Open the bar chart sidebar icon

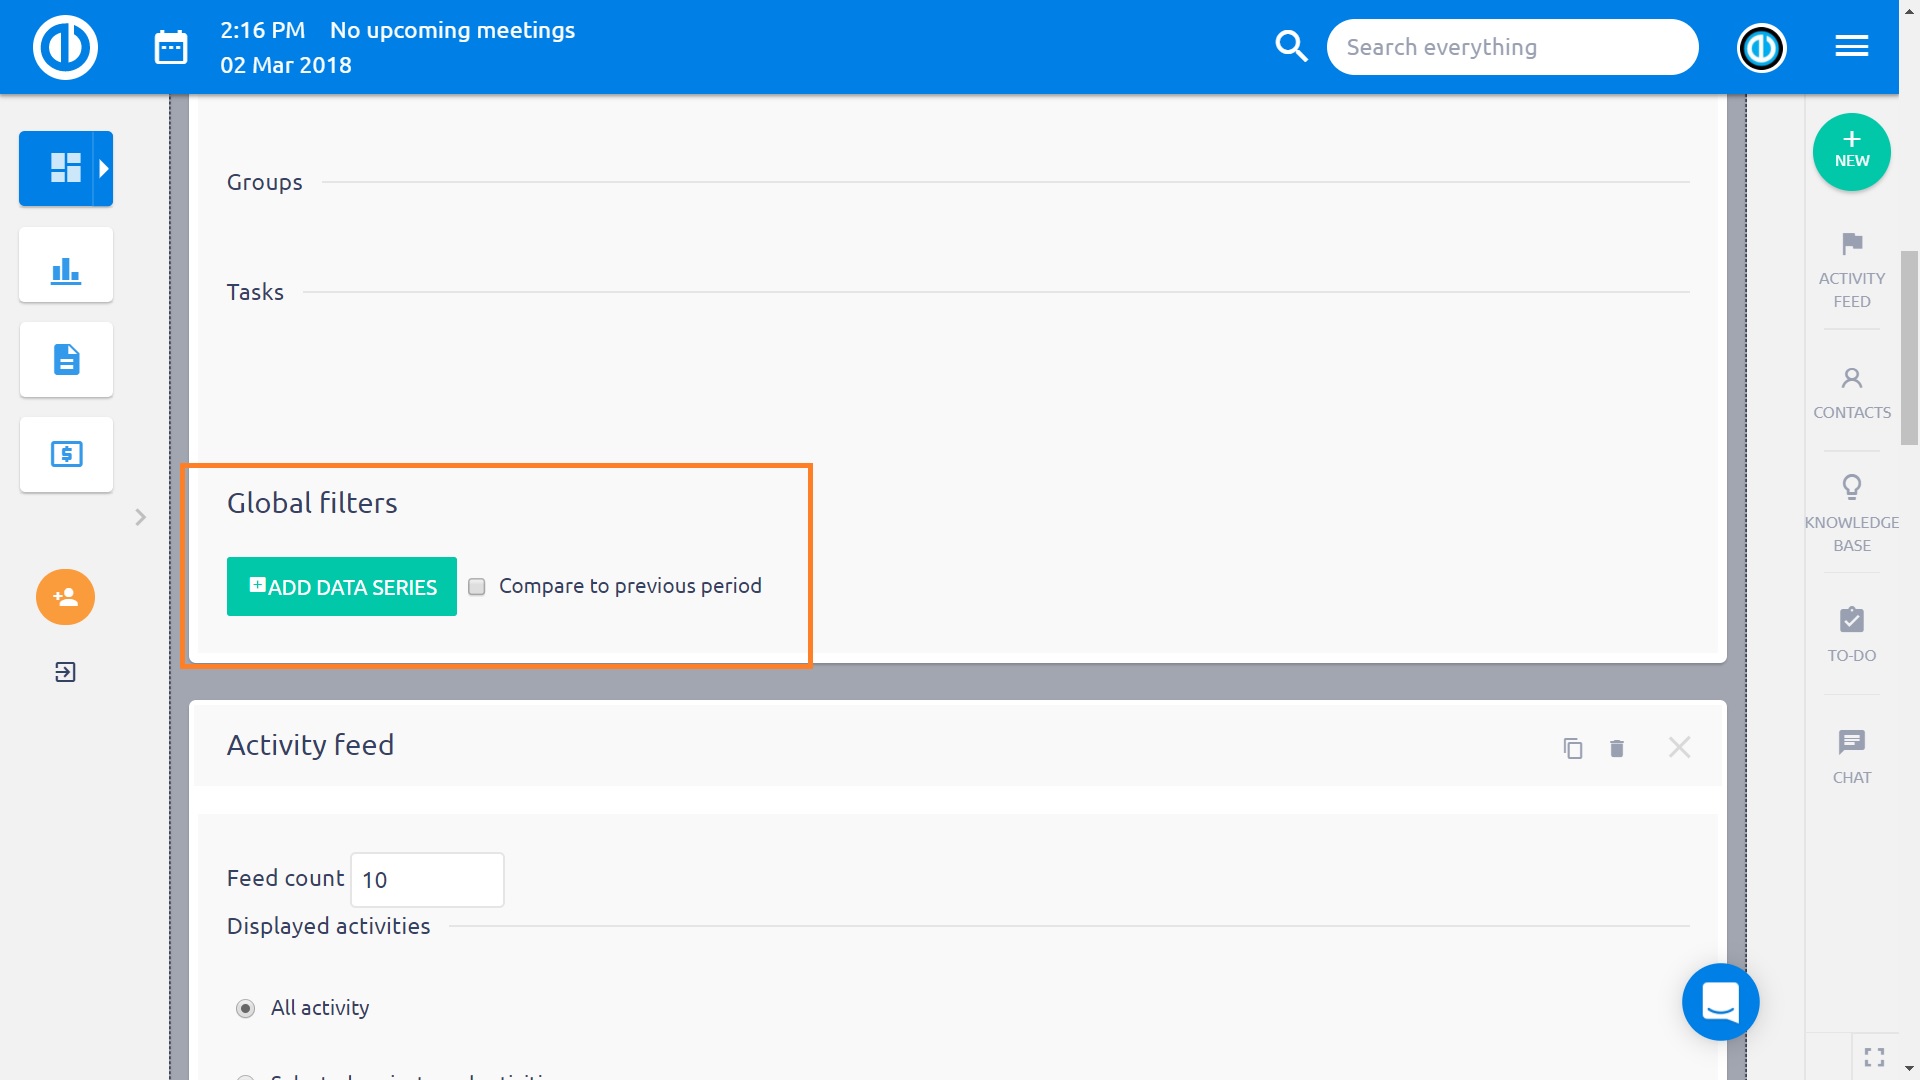(x=66, y=266)
